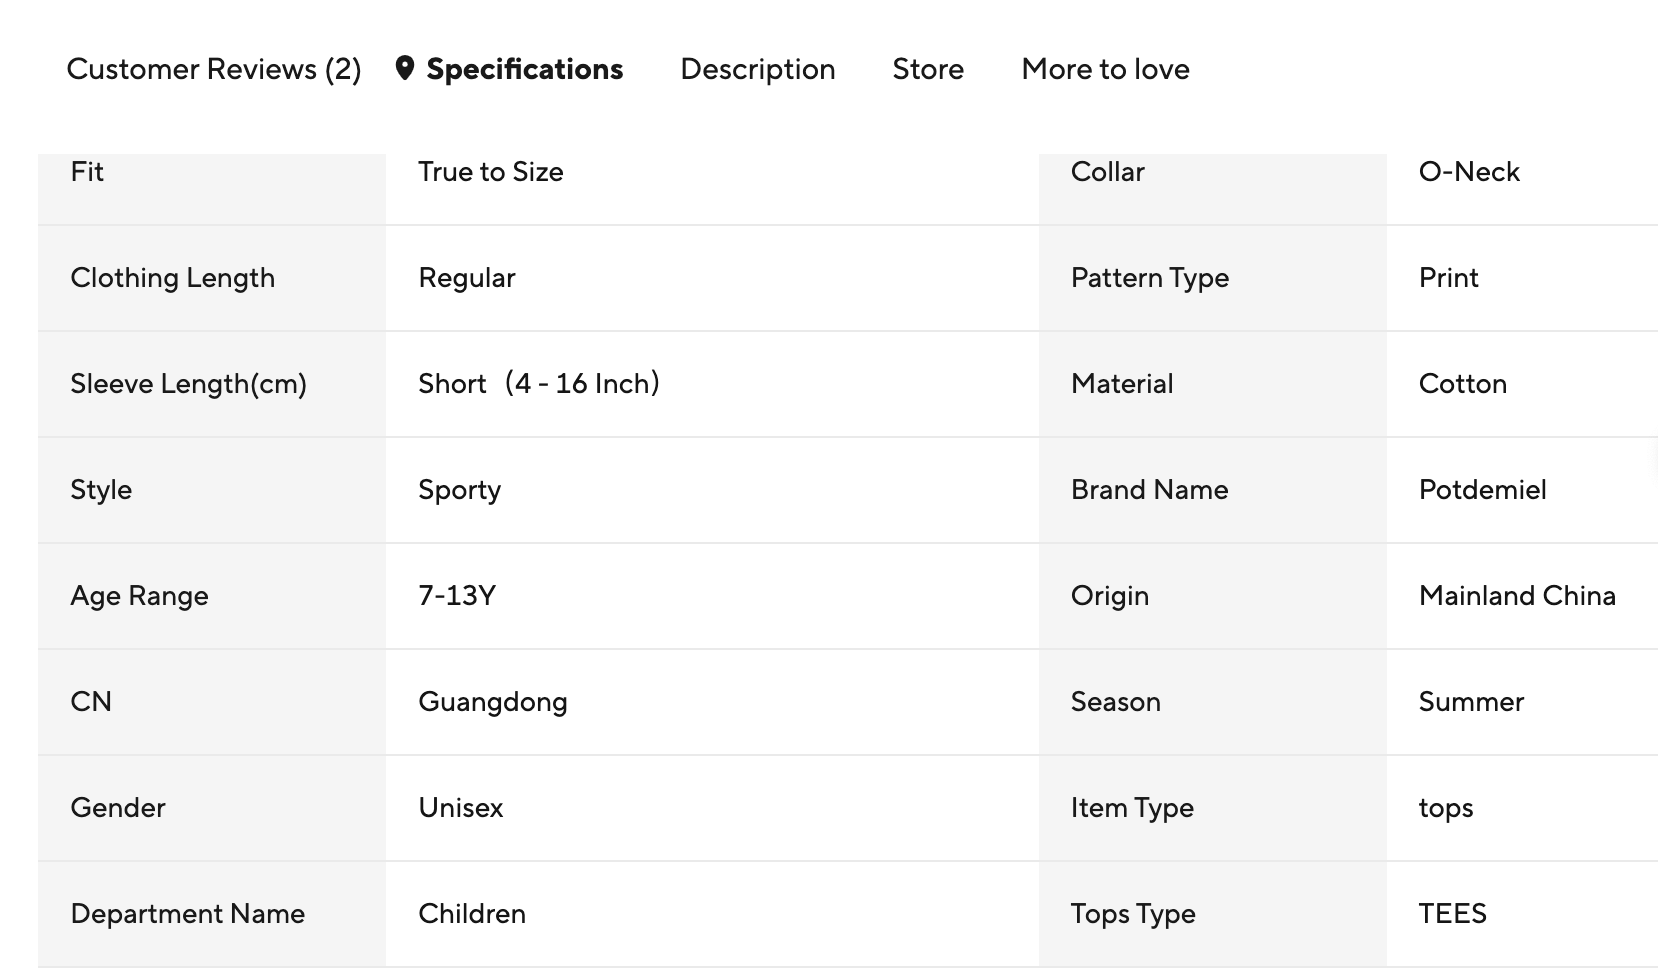
Task: Click the location pin icon beside Specifications
Action: (404, 69)
